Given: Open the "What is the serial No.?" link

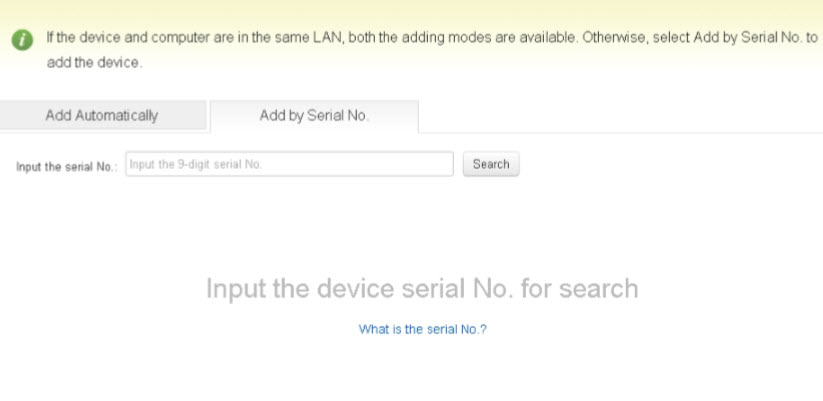Looking at the screenshot, I should 422,329.
